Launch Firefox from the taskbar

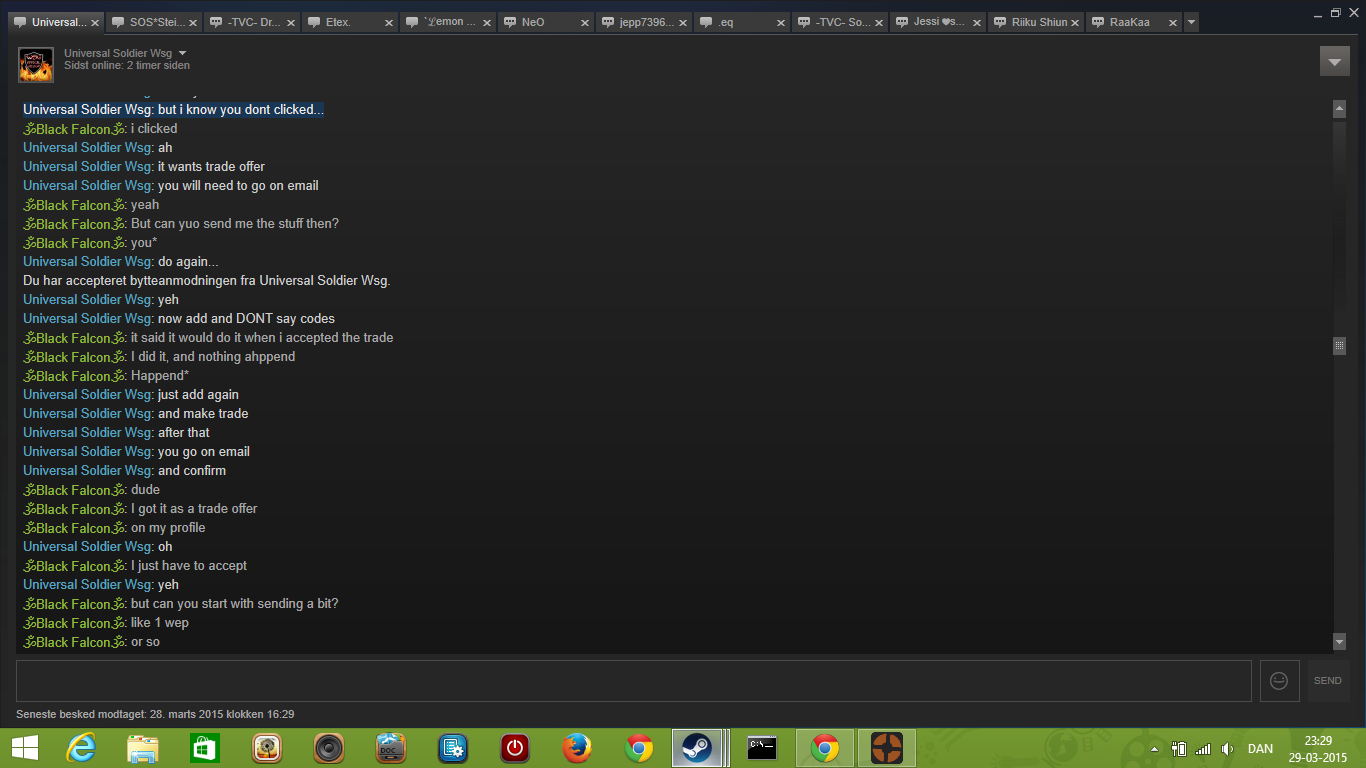[576, 748]
